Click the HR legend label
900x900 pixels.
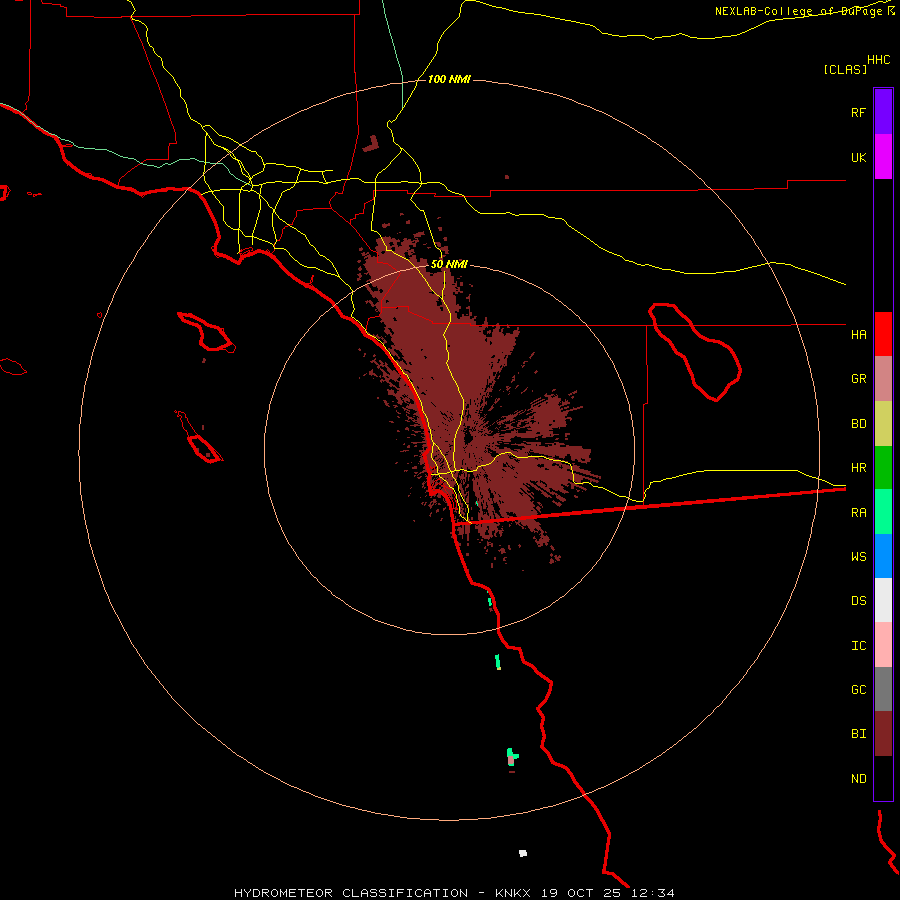click(x=858, y=468)
